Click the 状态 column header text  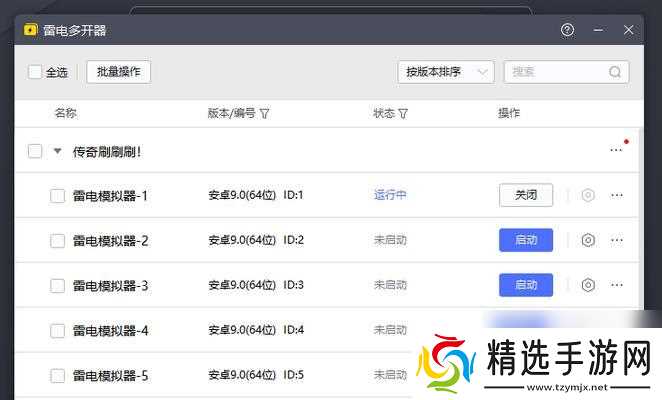[x=384, y=113]
